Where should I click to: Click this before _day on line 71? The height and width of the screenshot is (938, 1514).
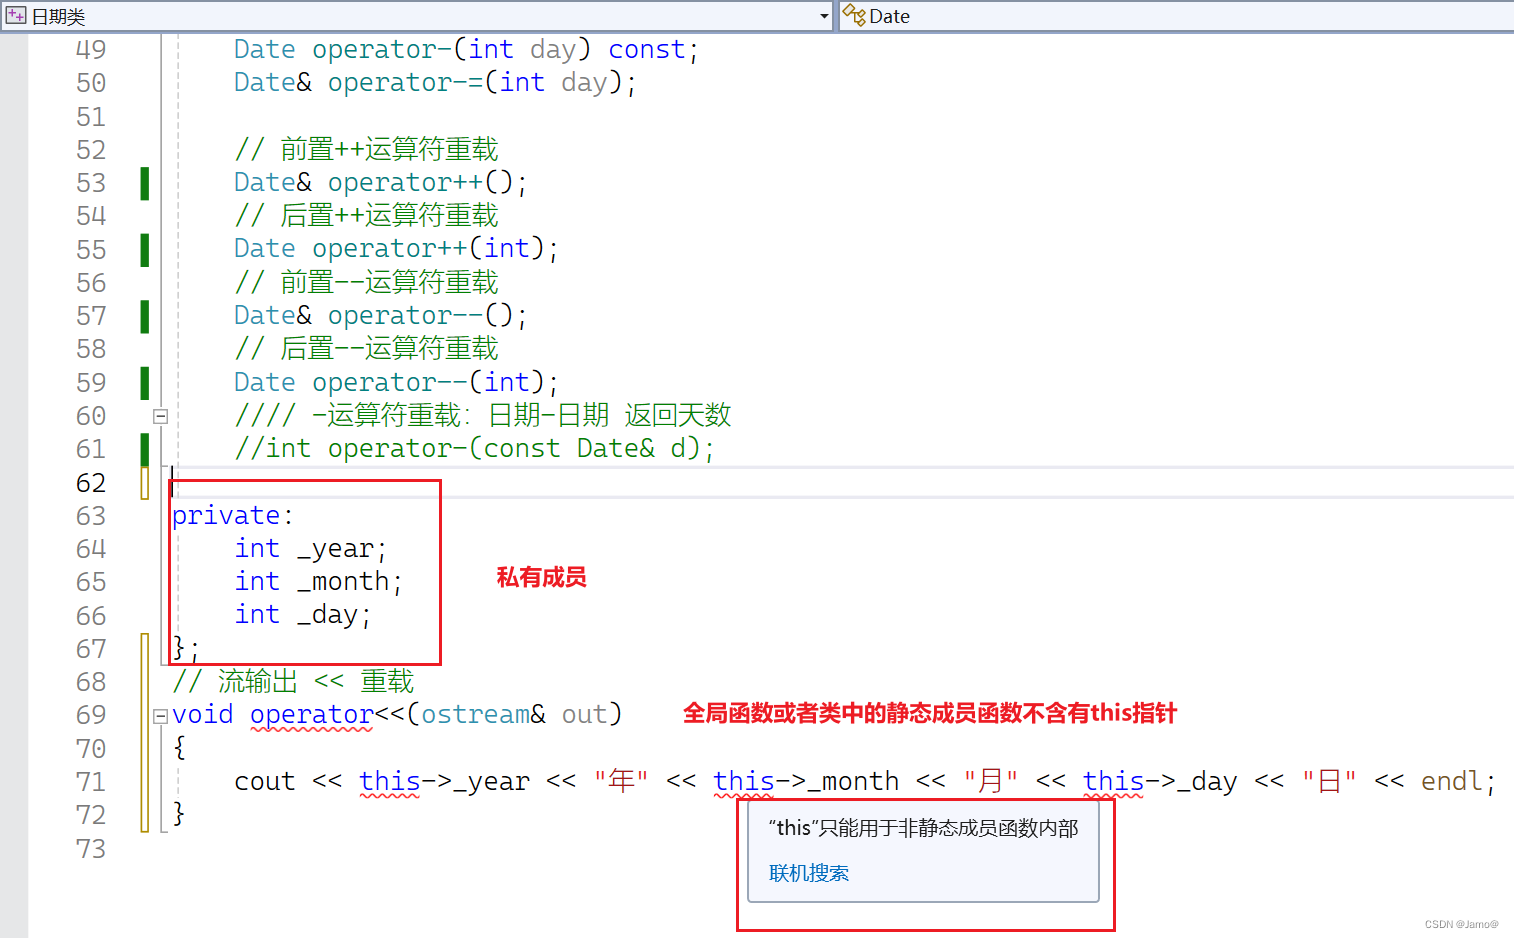coord(1113,781)
